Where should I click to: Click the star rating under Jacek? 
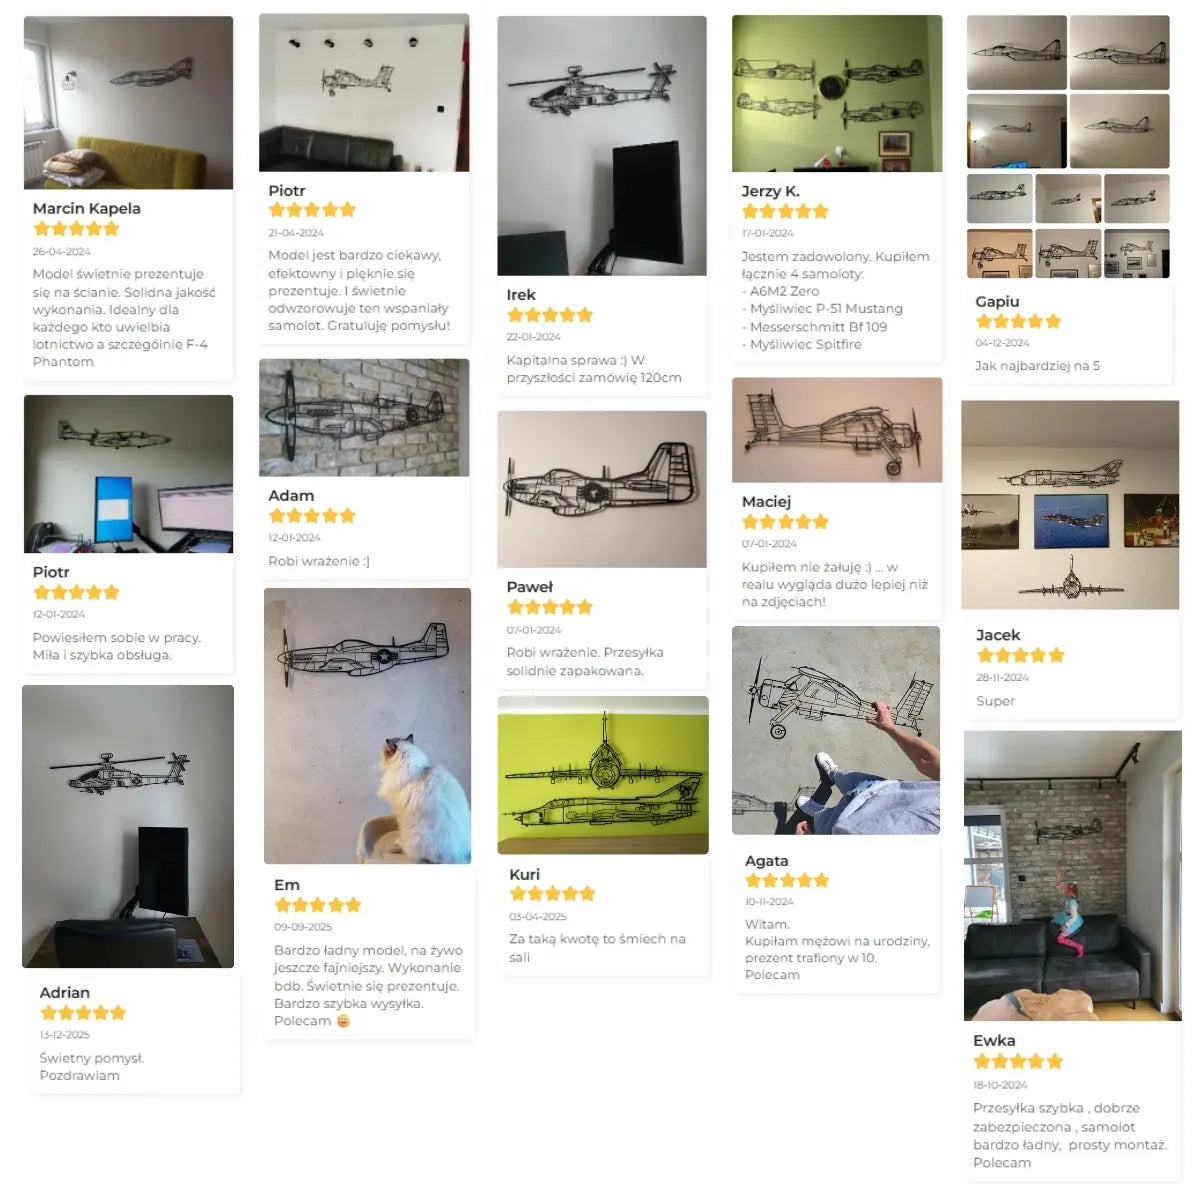[1021, 656]
